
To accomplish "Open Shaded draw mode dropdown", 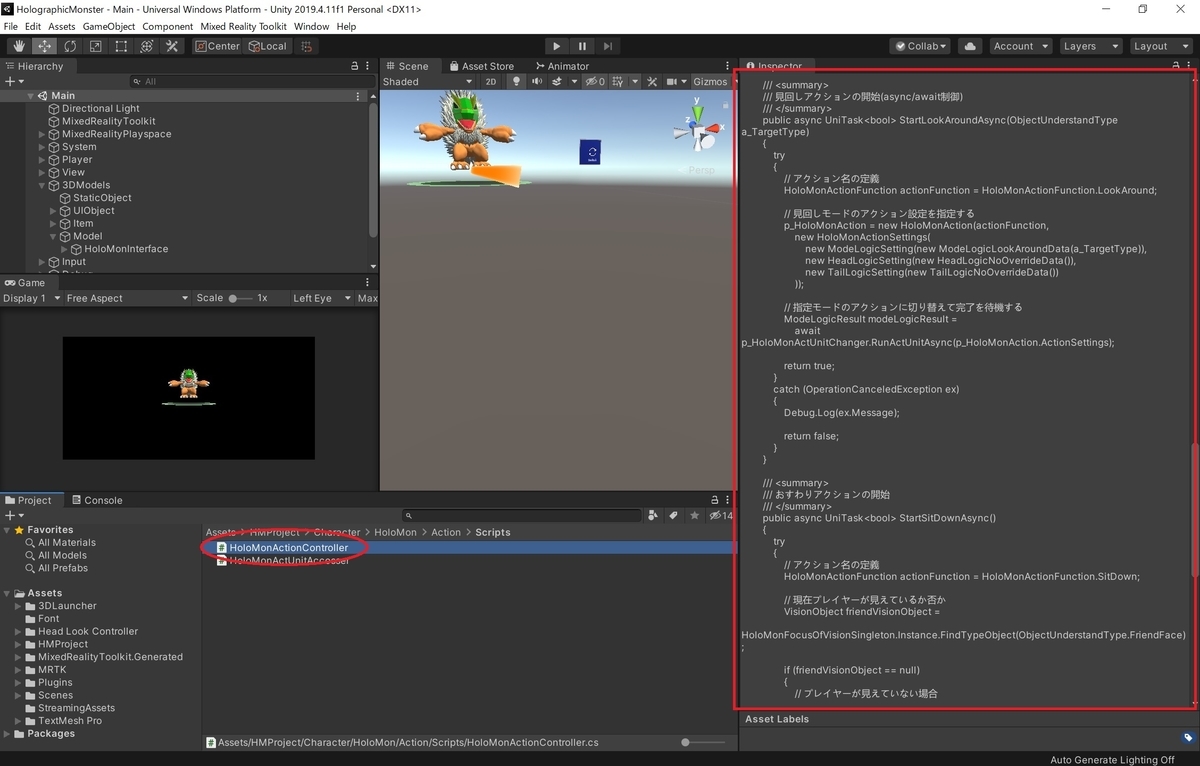I will coord(428,82).
